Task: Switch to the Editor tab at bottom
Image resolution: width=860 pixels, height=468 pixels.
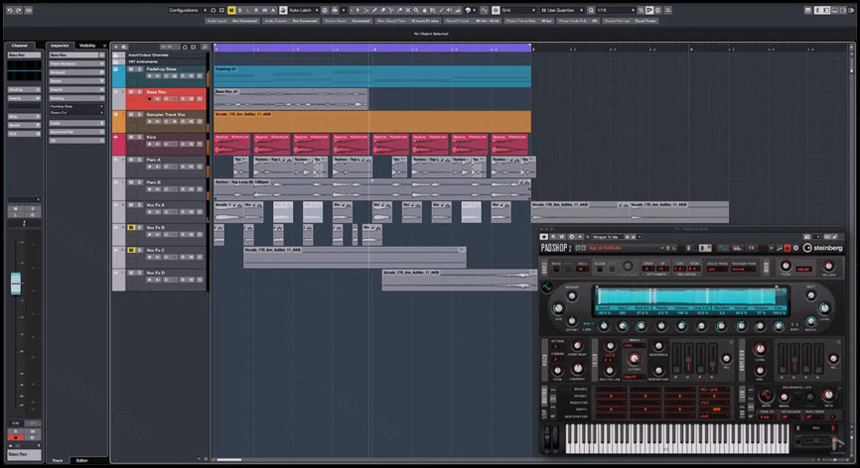Action: (x=82, y=460)
